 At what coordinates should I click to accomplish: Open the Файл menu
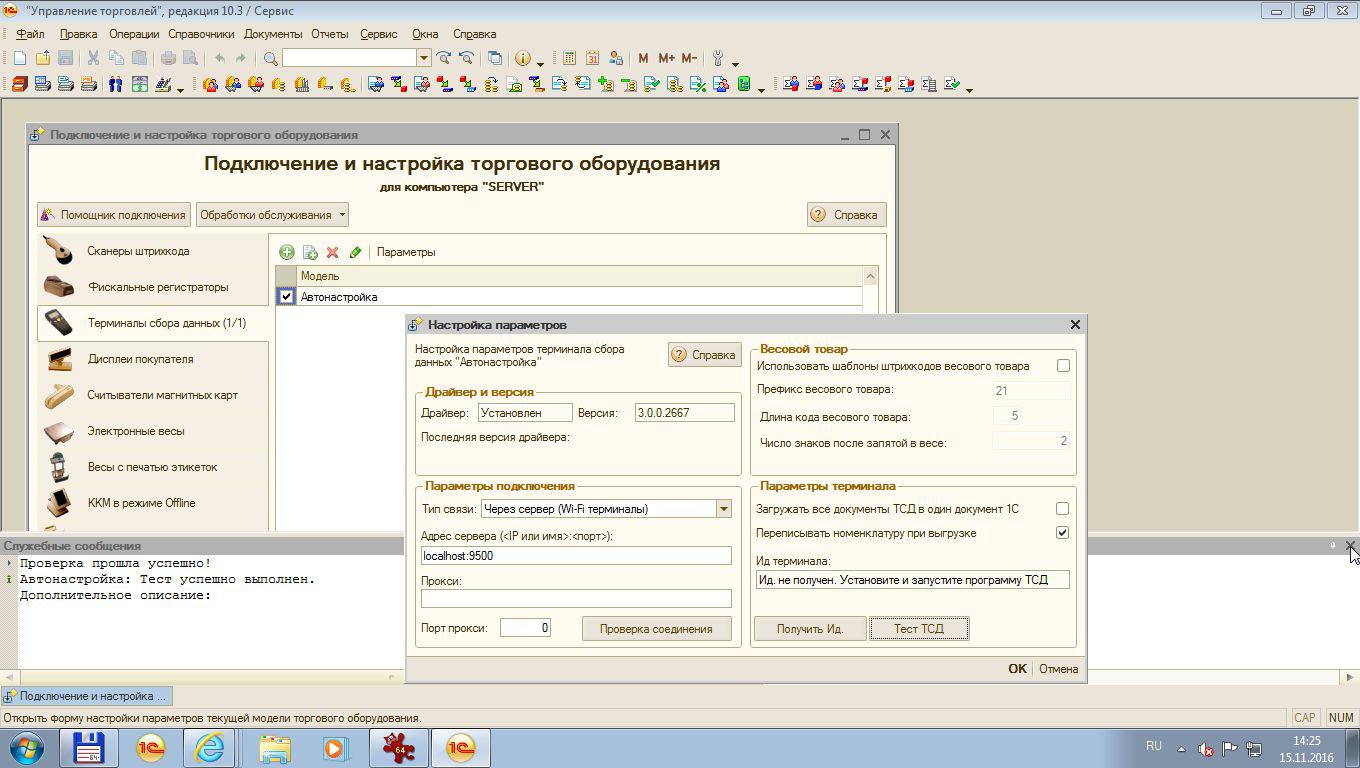click(x=30, y=34)
